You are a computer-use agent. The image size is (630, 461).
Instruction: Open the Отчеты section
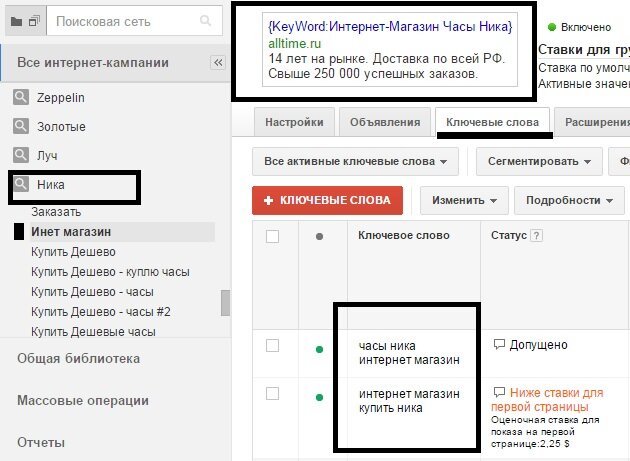41,443
